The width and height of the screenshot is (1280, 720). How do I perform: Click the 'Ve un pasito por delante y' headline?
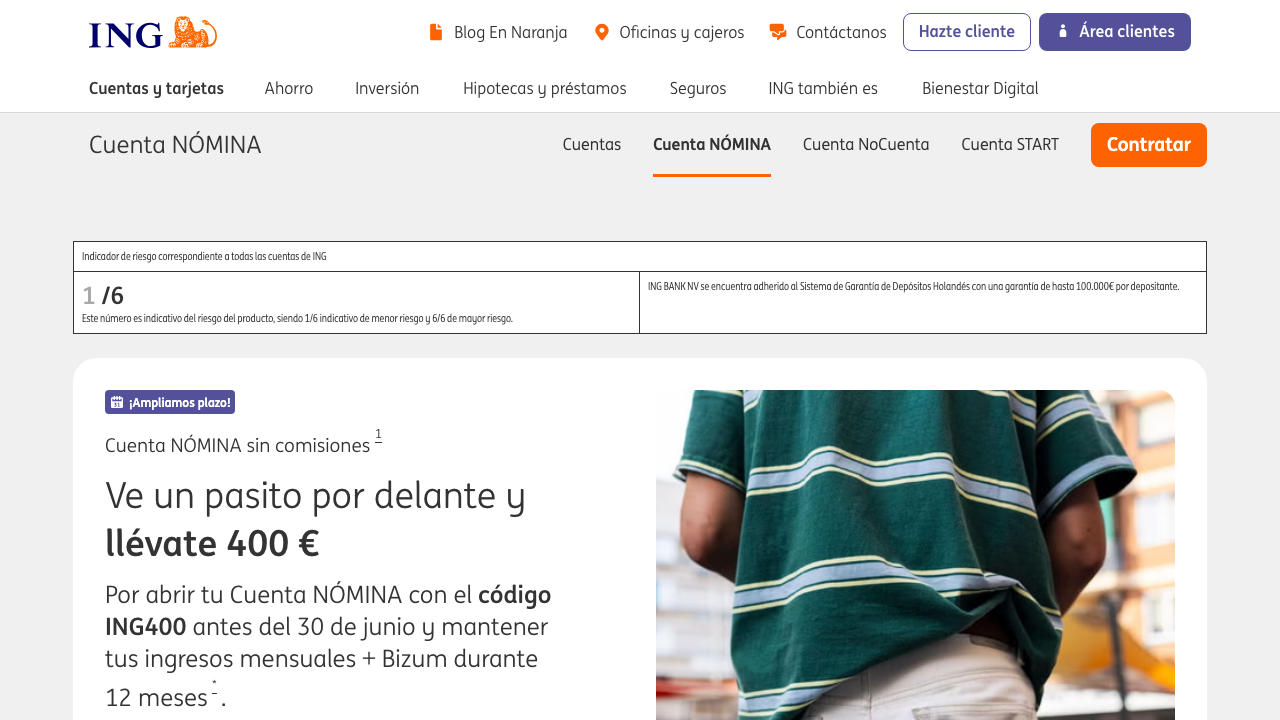315,495
